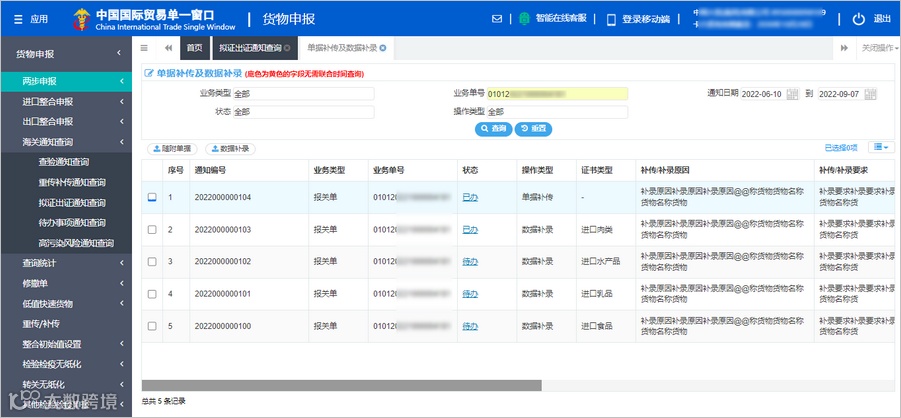Open the column settings dropdown near 已选择0项
The image size is (901, 418).
(x=881, y=148)
